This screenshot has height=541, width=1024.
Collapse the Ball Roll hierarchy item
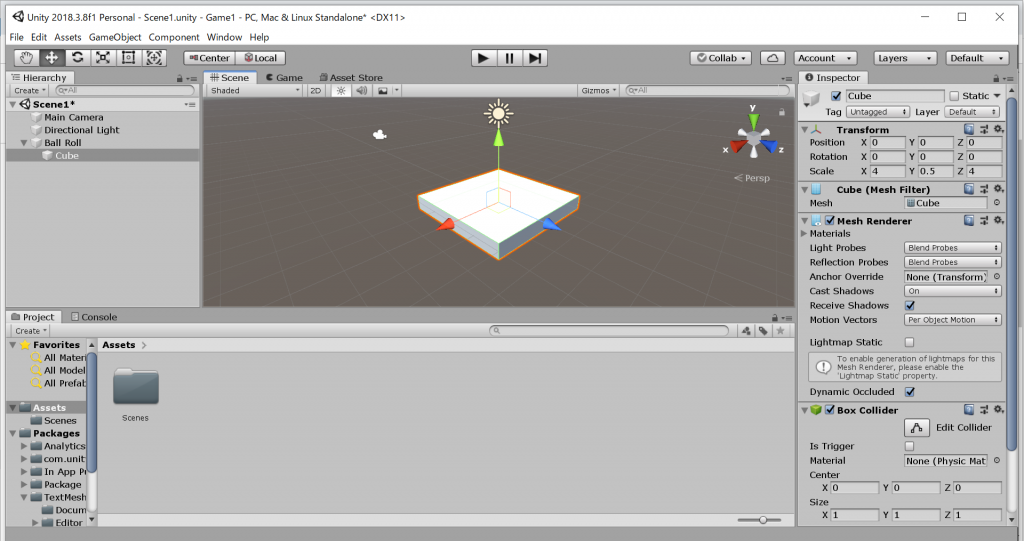[x=24, y=143]
